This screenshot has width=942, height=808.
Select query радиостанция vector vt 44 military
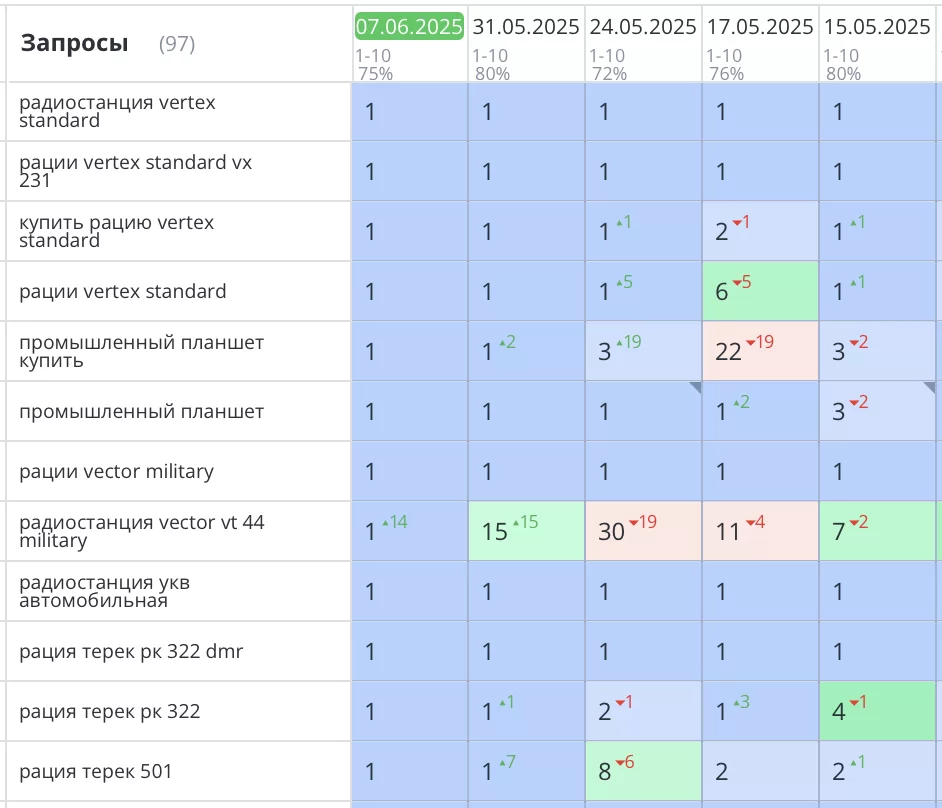[x=141, y=531]
